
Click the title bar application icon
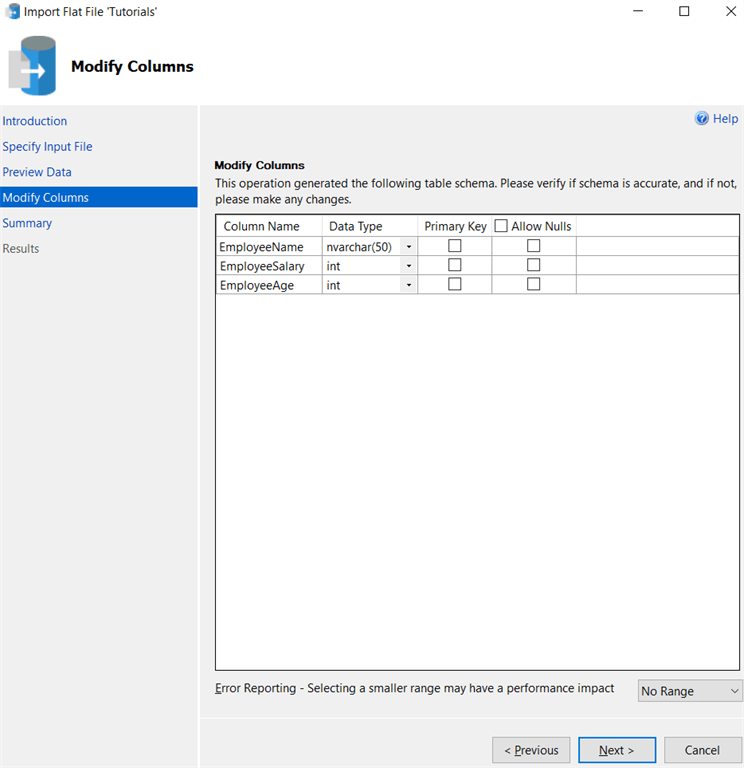[x=13, y=11]
